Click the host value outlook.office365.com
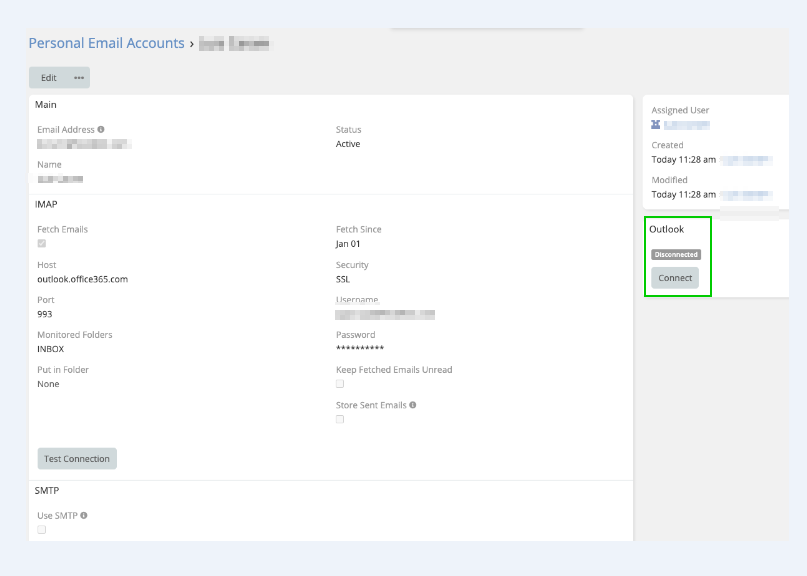Image resolution: width=807 pixels, height=576 pixels. click(x=83, y=280)
